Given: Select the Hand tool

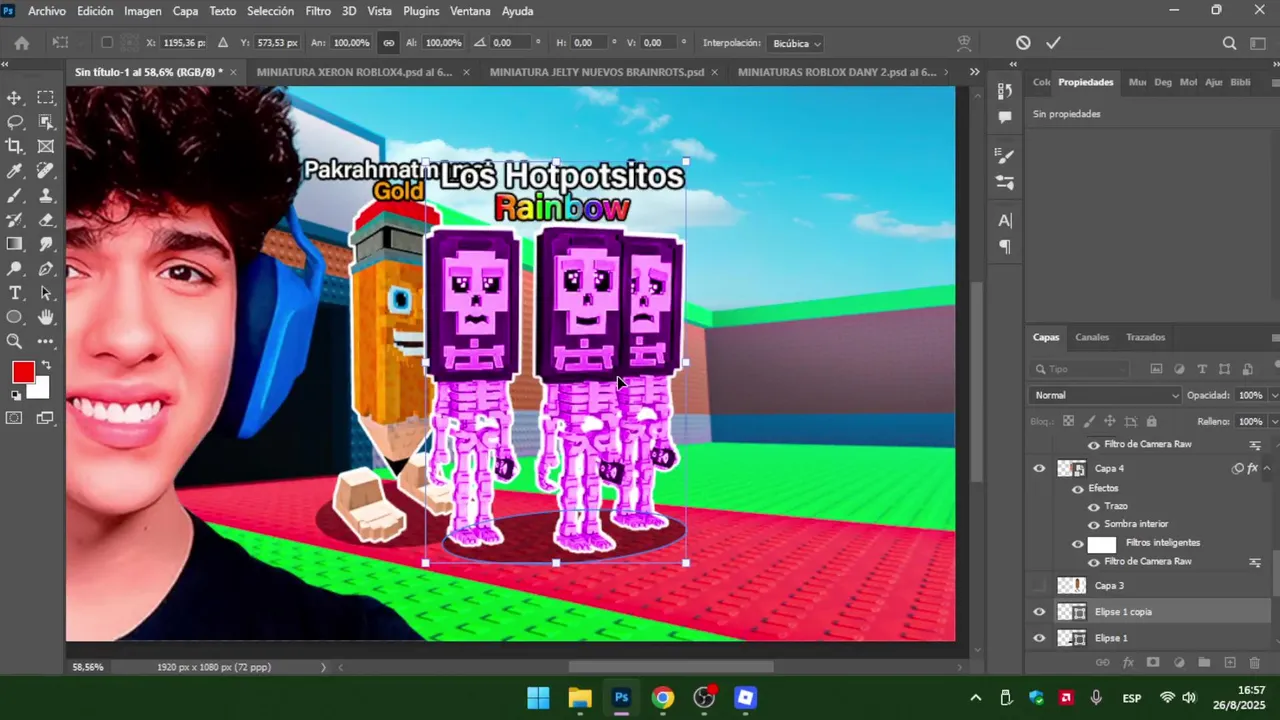Looking at the screenshot, I should pos(46,317).
